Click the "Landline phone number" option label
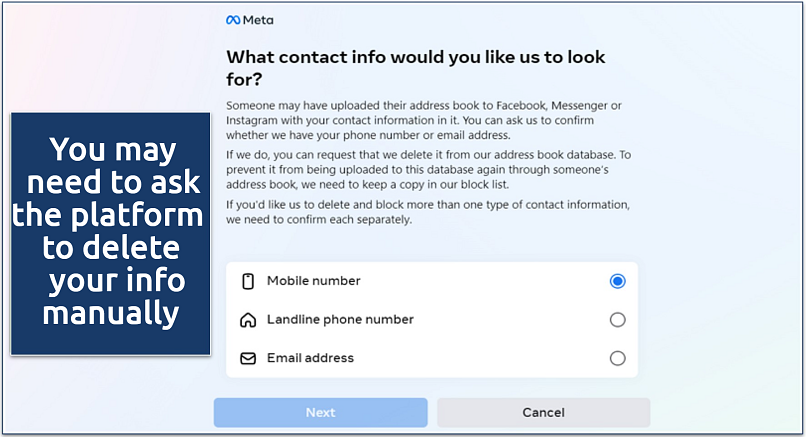The image size is (806, 437). click(x=339, y=320)
